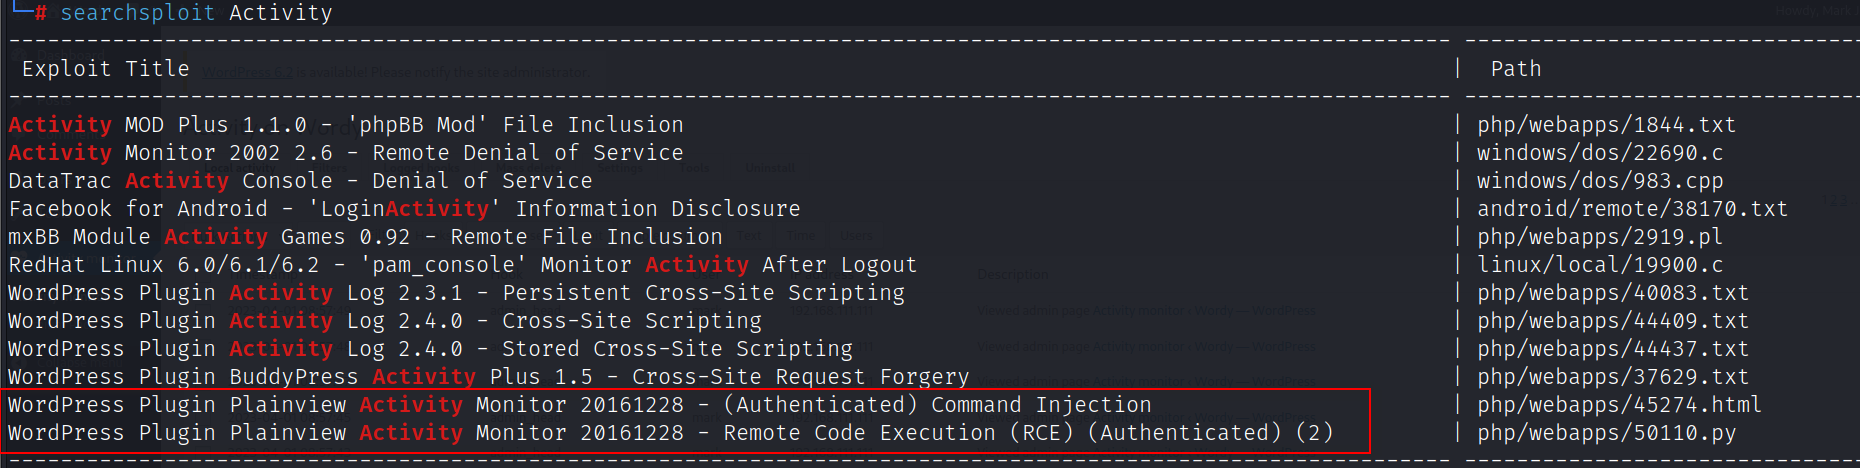Click the path linux/local/19900.c
Screen dimensions: 1860x468
pyautogui.click(x=1600, y=265)
